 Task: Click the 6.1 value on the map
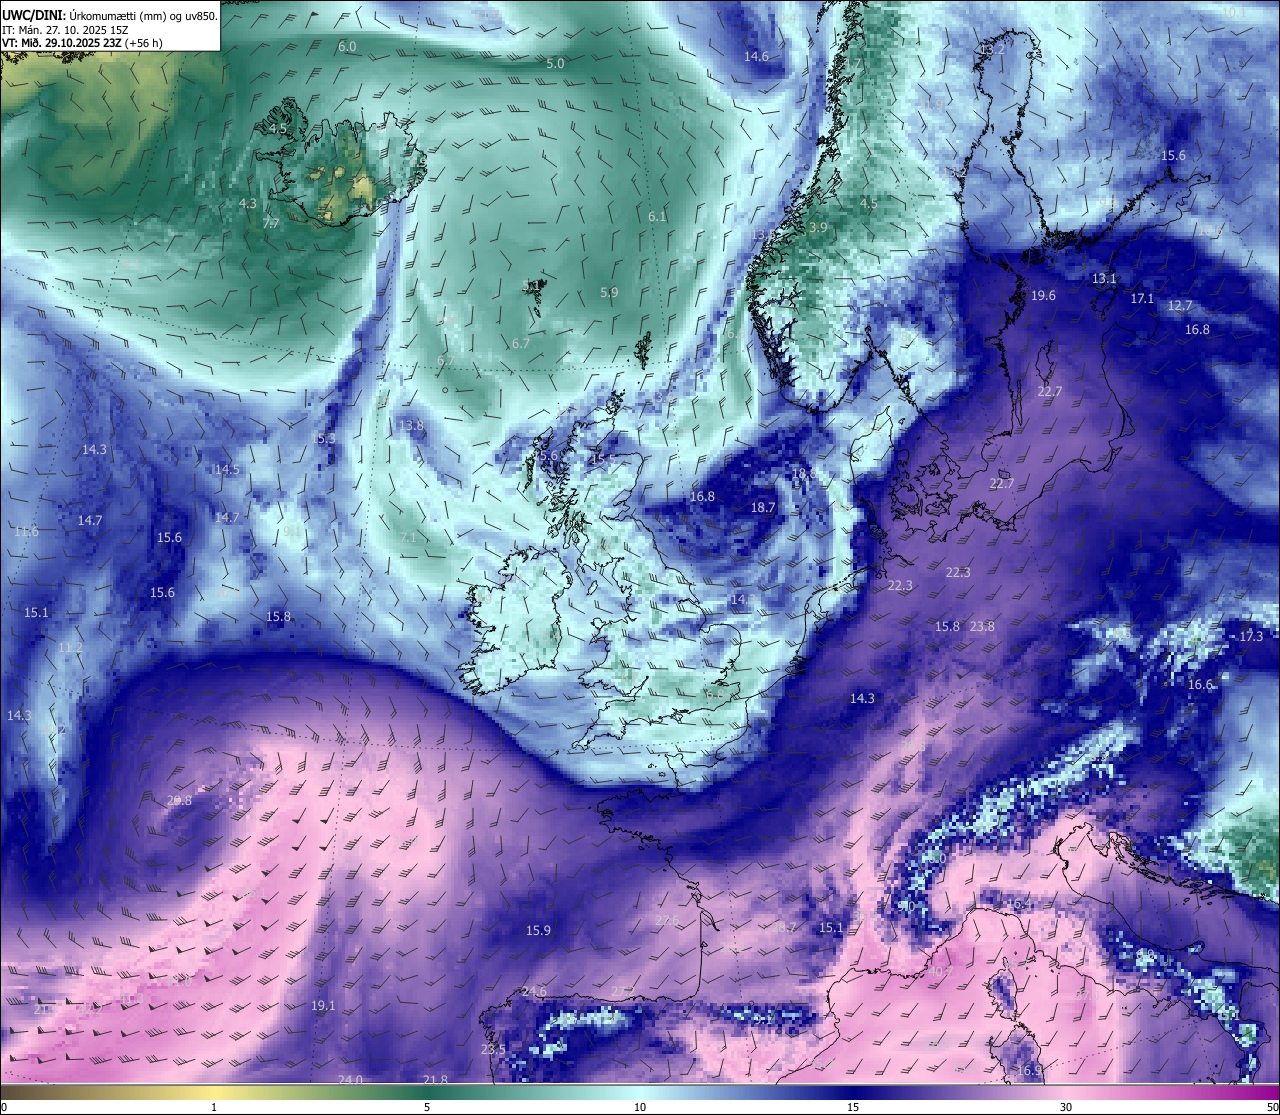tap(657, 216)
